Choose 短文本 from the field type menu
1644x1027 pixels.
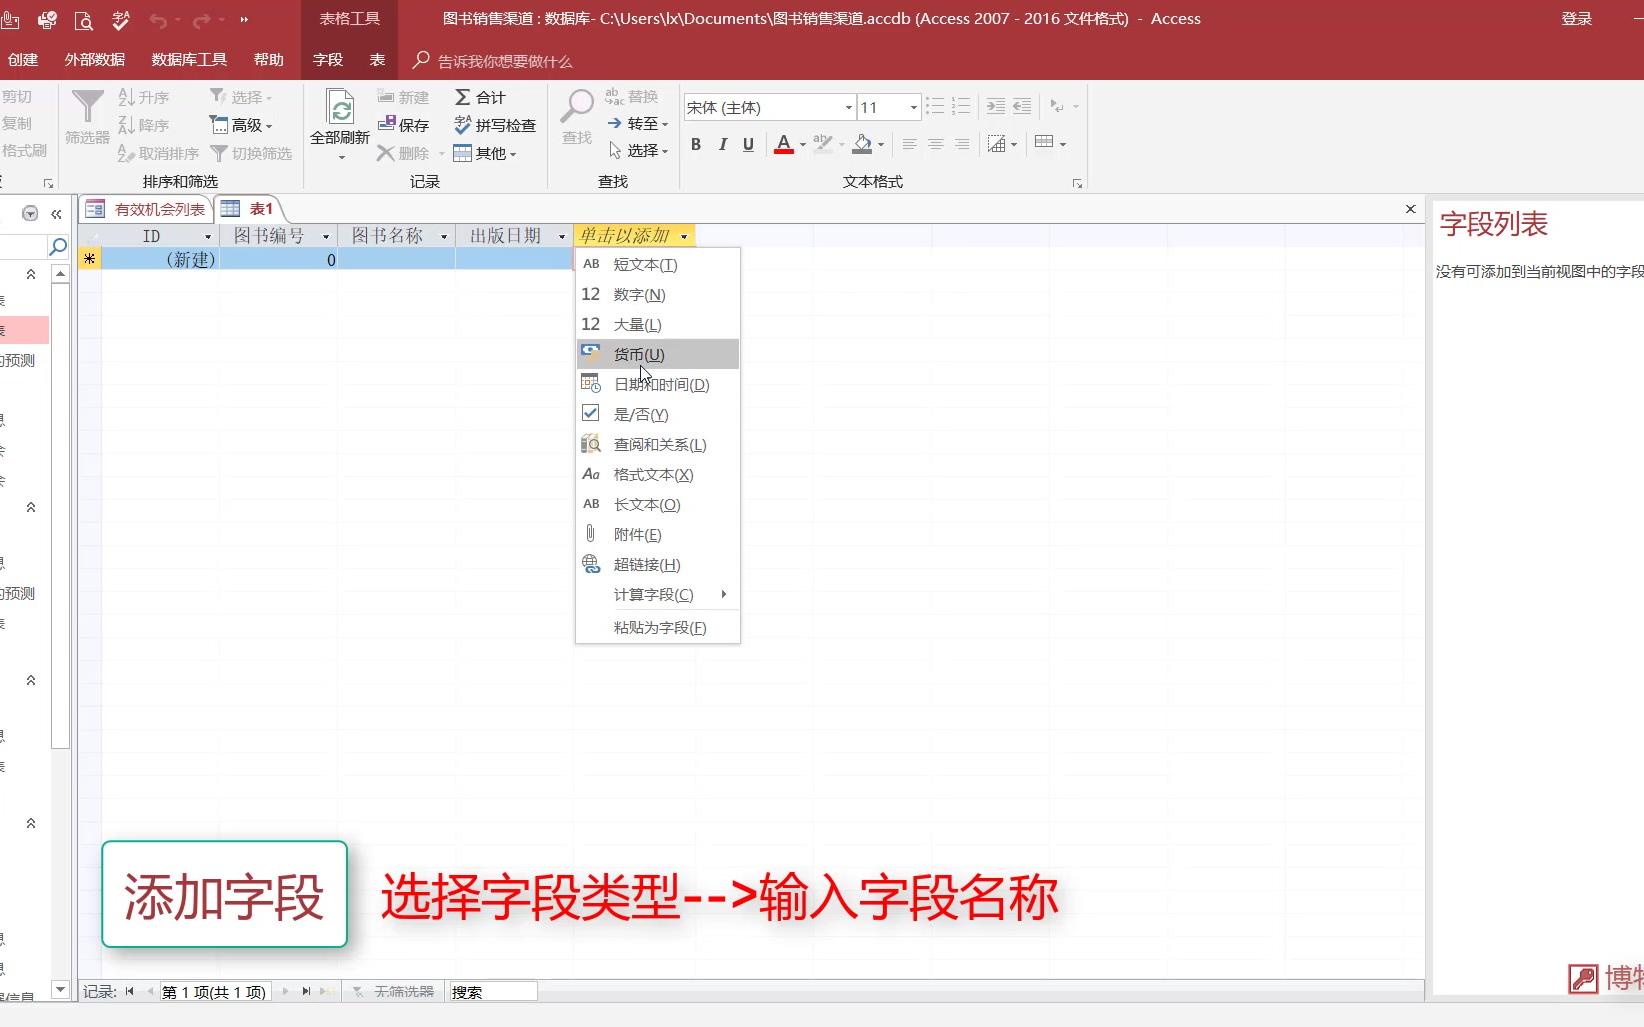[x=658, y=264]
